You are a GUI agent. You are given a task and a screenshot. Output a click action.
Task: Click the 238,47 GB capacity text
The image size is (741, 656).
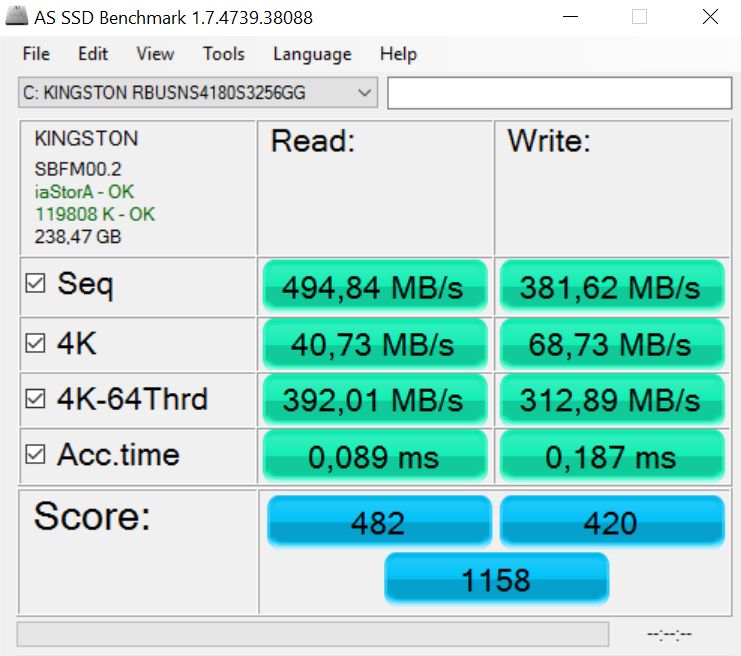[x=78, y=236]
